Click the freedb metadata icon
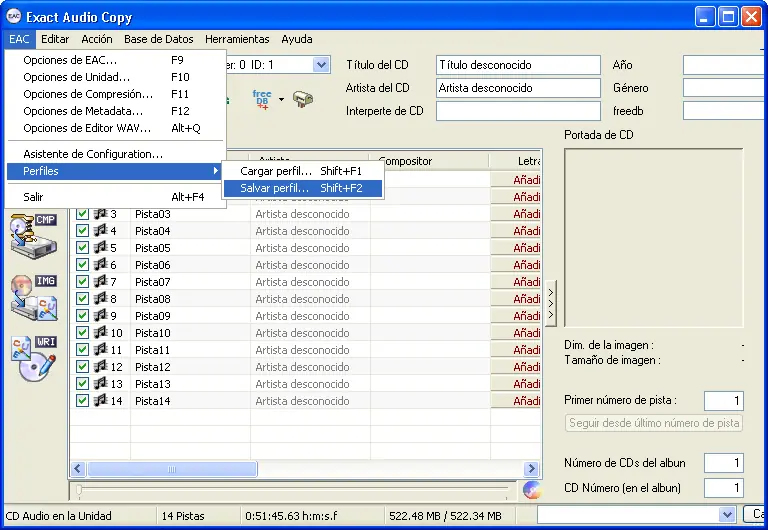This screenshot has width=768, height=530. 262,99
